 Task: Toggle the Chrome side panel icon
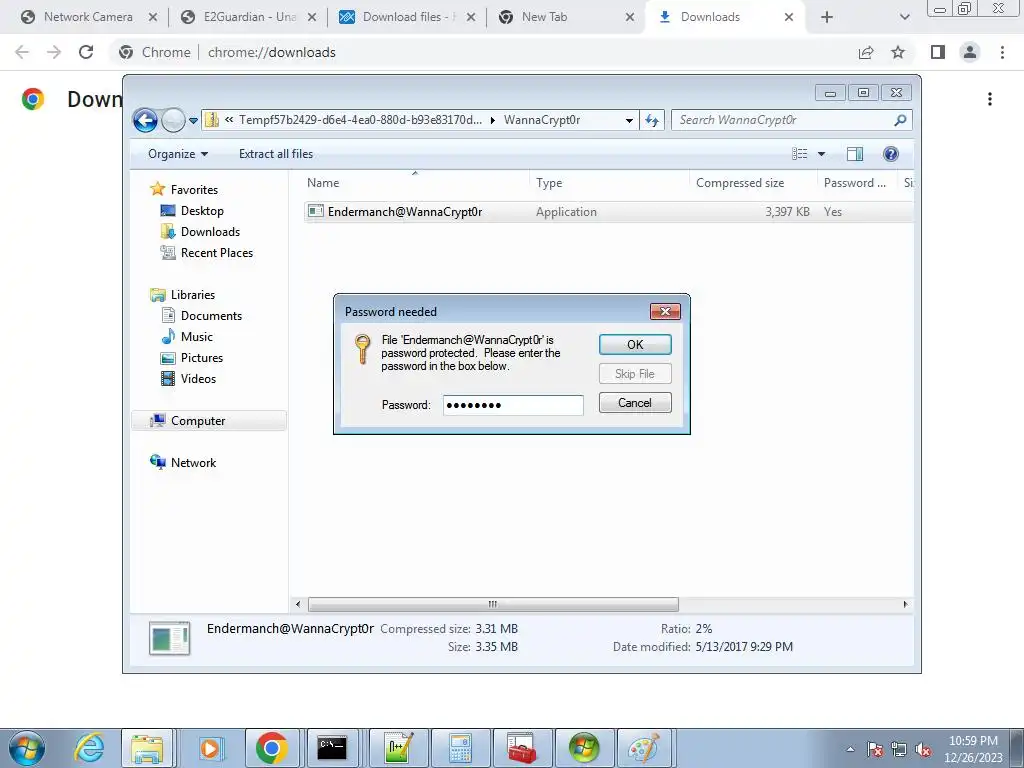click(938, 52)
